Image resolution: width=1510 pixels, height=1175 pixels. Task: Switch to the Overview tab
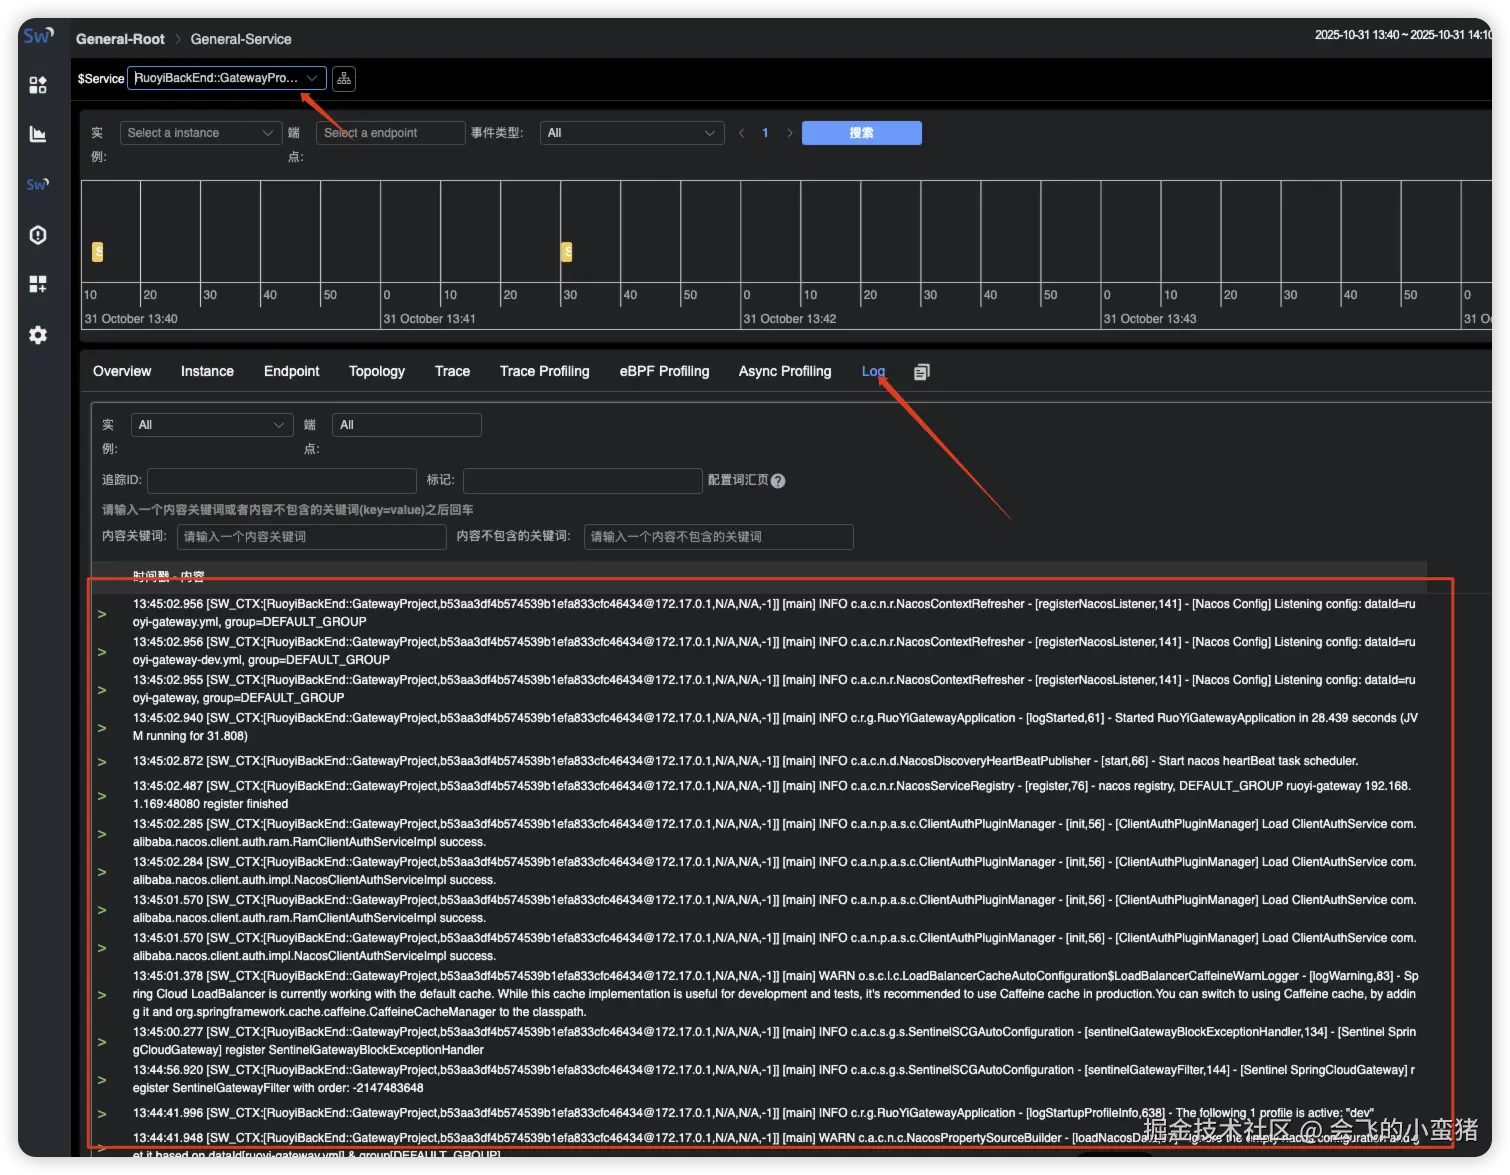click(x=122, y=371)
